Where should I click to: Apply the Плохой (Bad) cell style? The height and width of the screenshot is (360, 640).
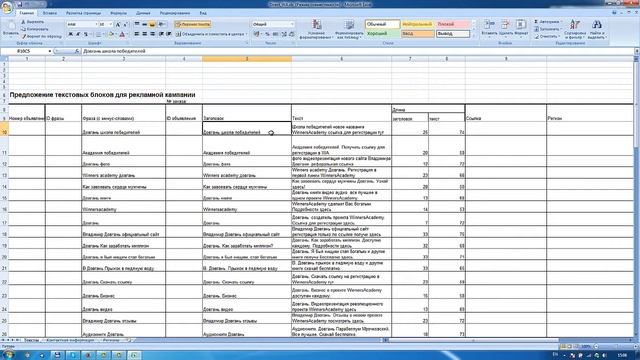(452, 24)
